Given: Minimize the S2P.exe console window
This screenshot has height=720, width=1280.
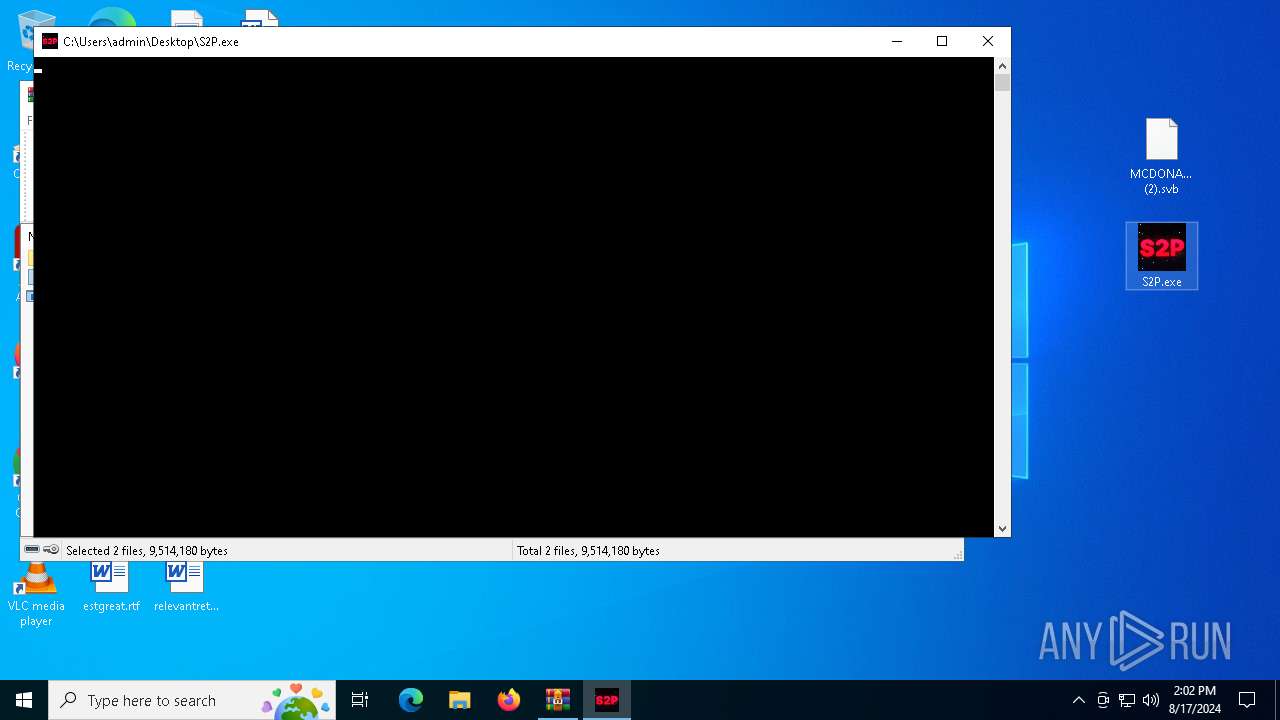Looking at the screenshot, I should [897, 41].
